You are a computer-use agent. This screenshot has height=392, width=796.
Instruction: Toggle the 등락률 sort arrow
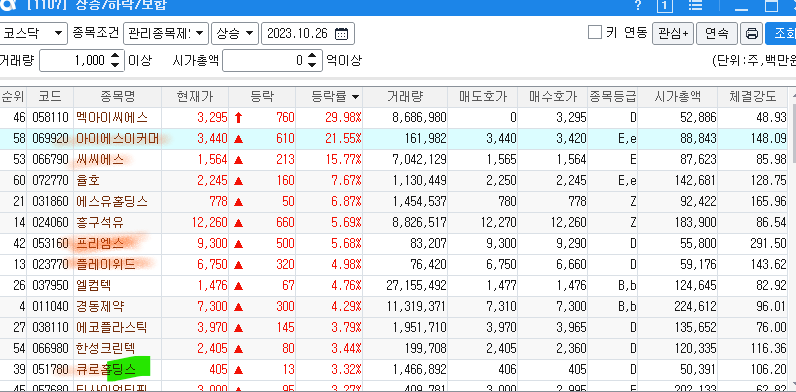(355, 97)
